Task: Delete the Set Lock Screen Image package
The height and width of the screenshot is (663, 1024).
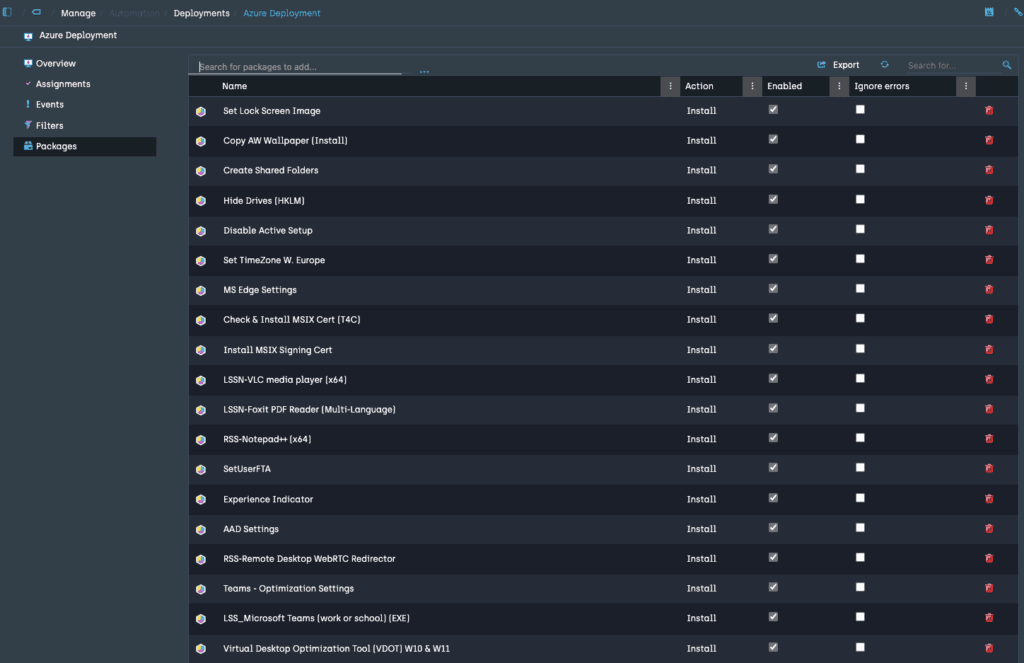Action: coord(989,111)
